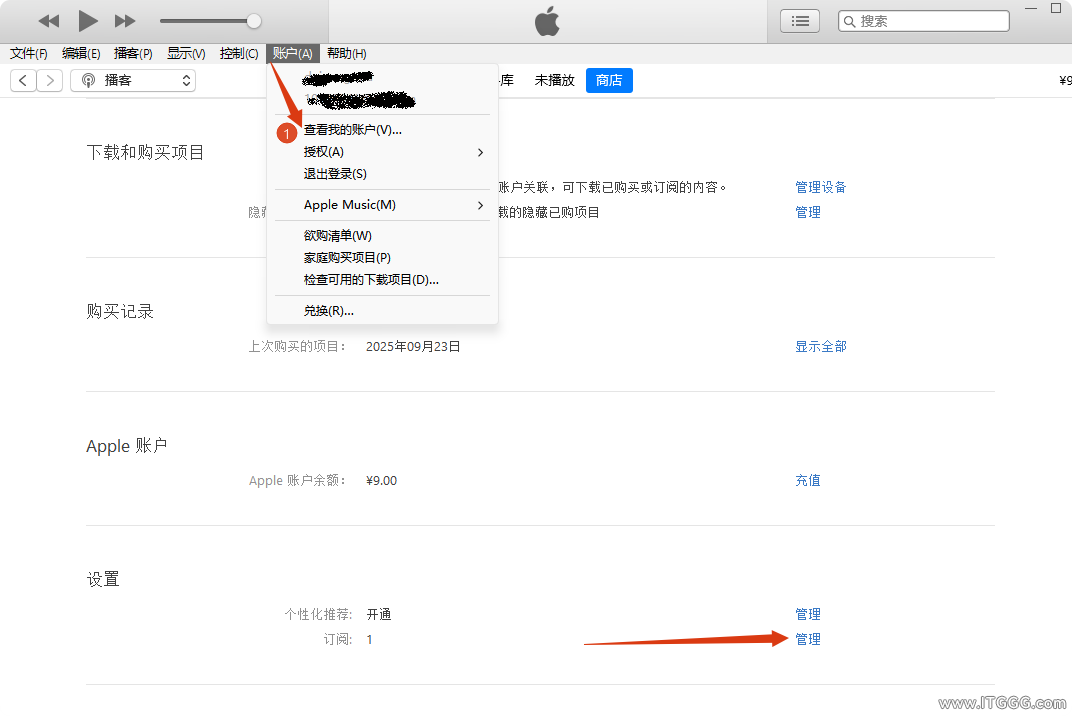Open the 播客 media type dropdown
1072x716 pixels.
click(133, 81)
